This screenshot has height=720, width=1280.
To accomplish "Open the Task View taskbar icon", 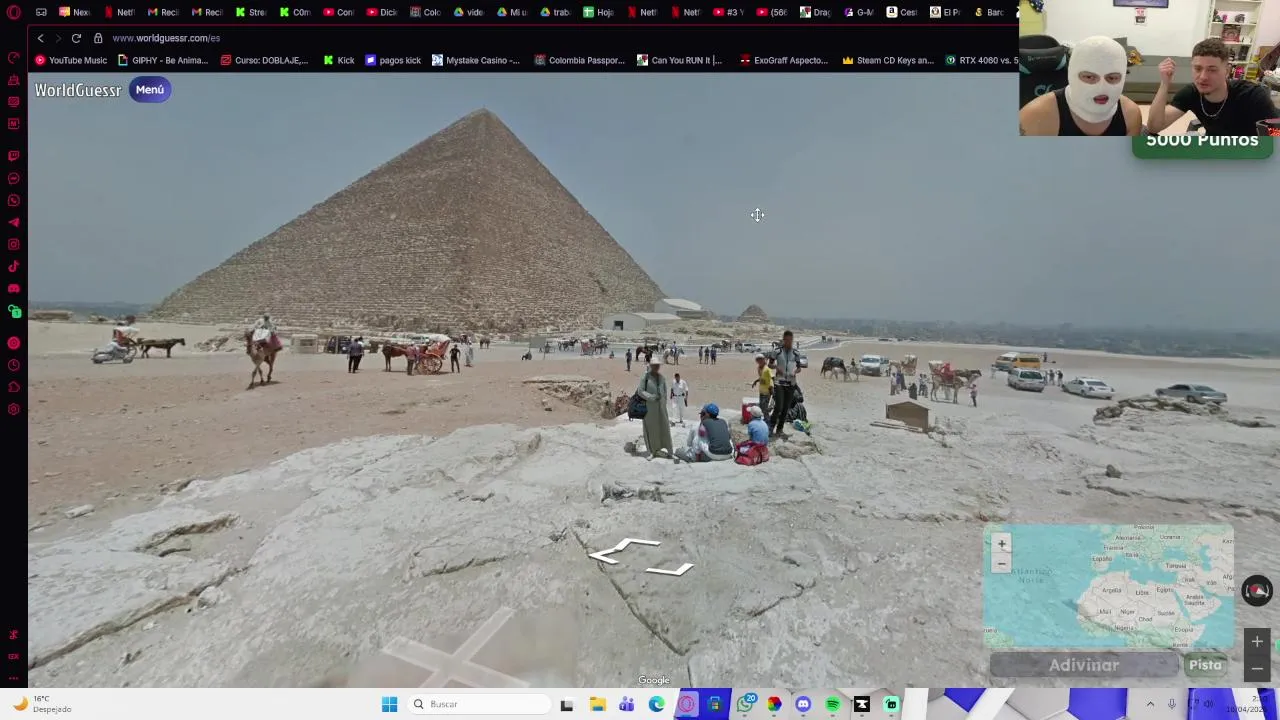I will [567, 704].
